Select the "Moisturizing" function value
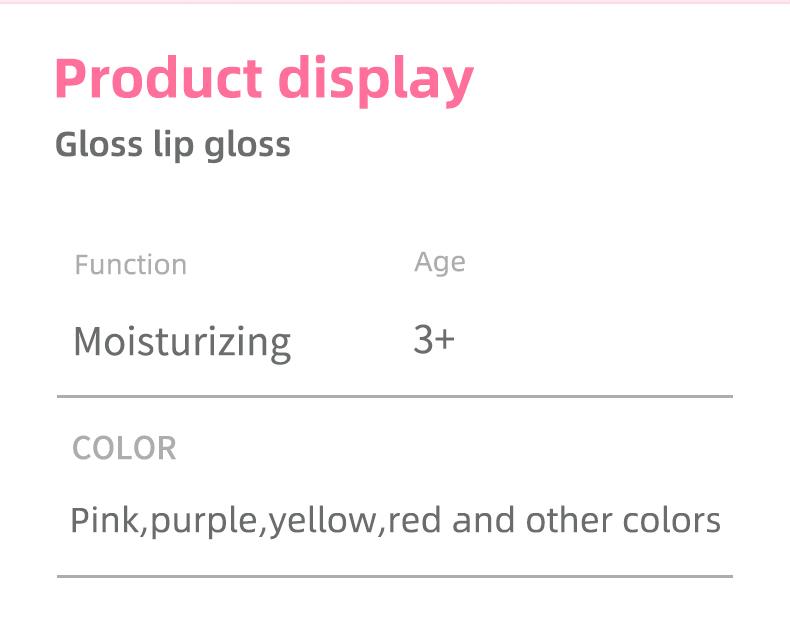Screen dimensions: 790x624 click(x=182, y=342)
